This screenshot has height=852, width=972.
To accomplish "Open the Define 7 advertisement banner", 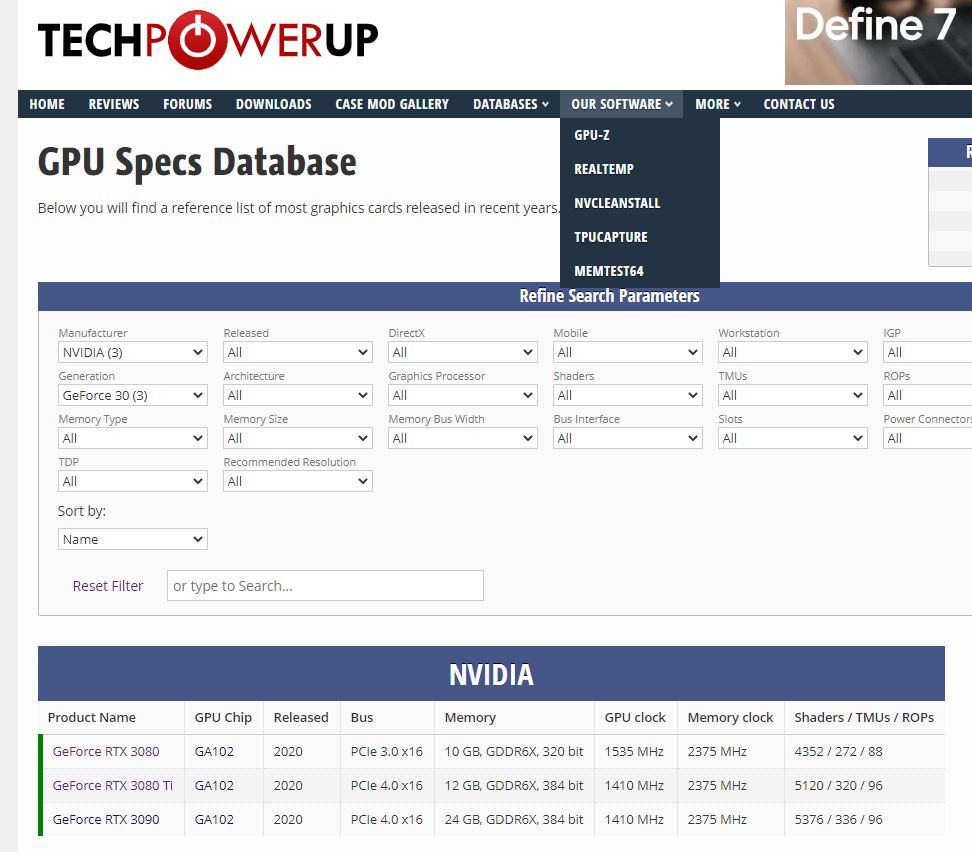I will click(x=878, y=42).
